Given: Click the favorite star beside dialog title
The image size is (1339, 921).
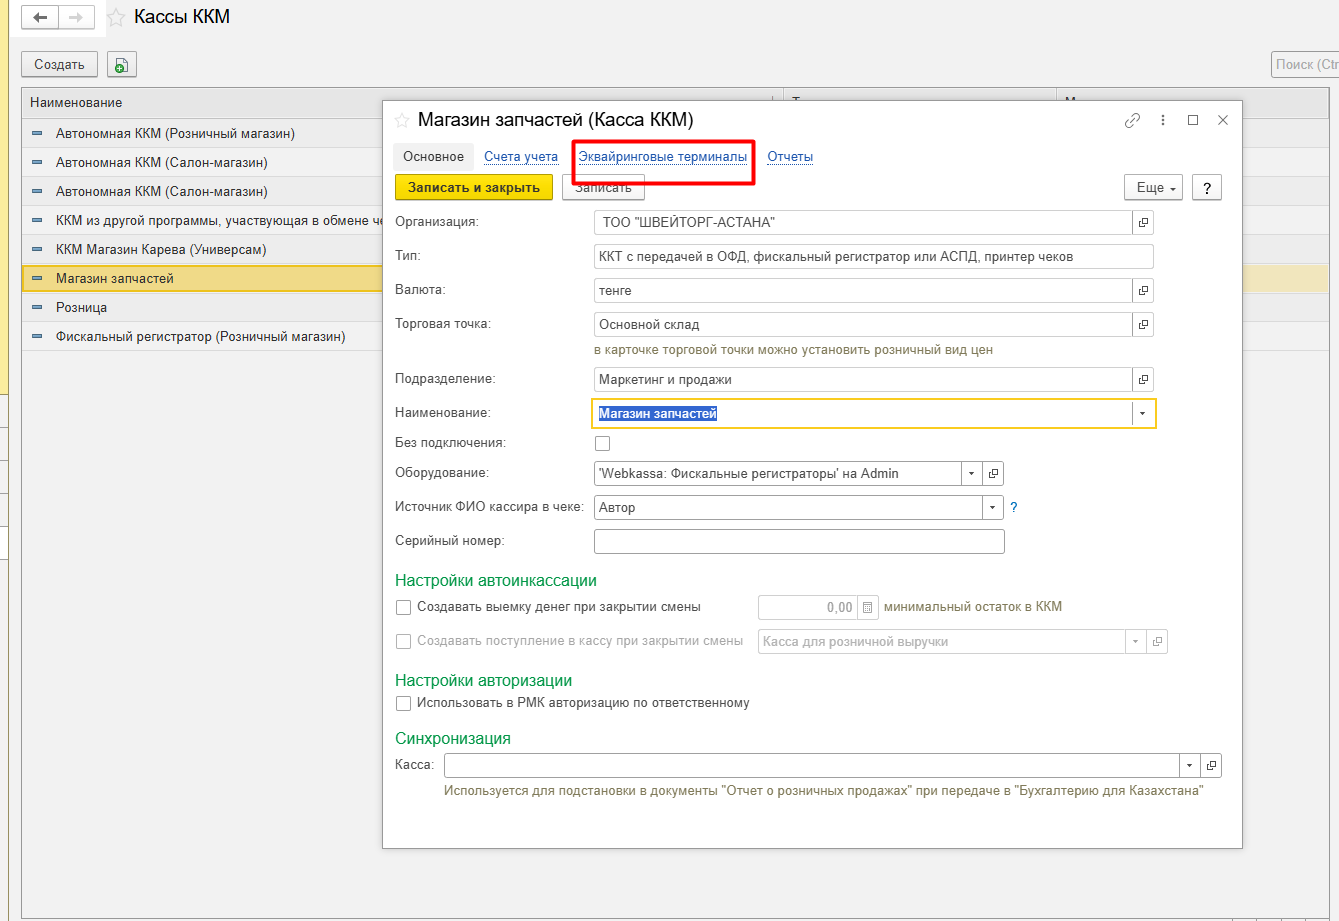Looking at the screenshot, I should click(x=402, y=120).
